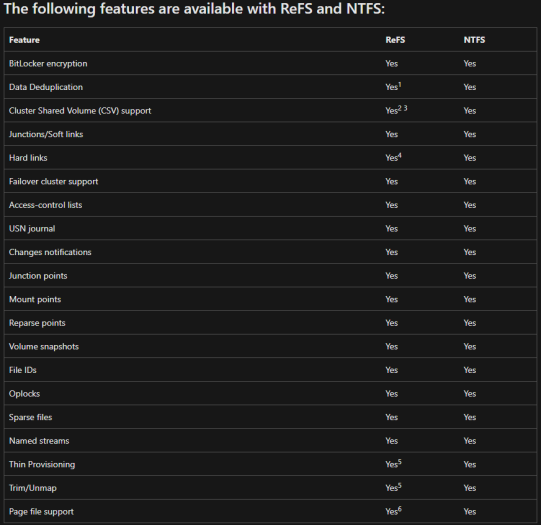
Task: Click the NTFS Yes value for Named streams
Action: pos(470,441)
